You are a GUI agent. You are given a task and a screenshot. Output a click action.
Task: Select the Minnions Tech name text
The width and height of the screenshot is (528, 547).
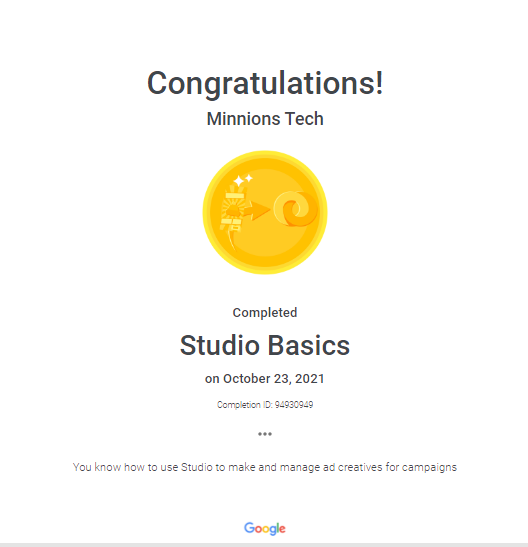265,119
